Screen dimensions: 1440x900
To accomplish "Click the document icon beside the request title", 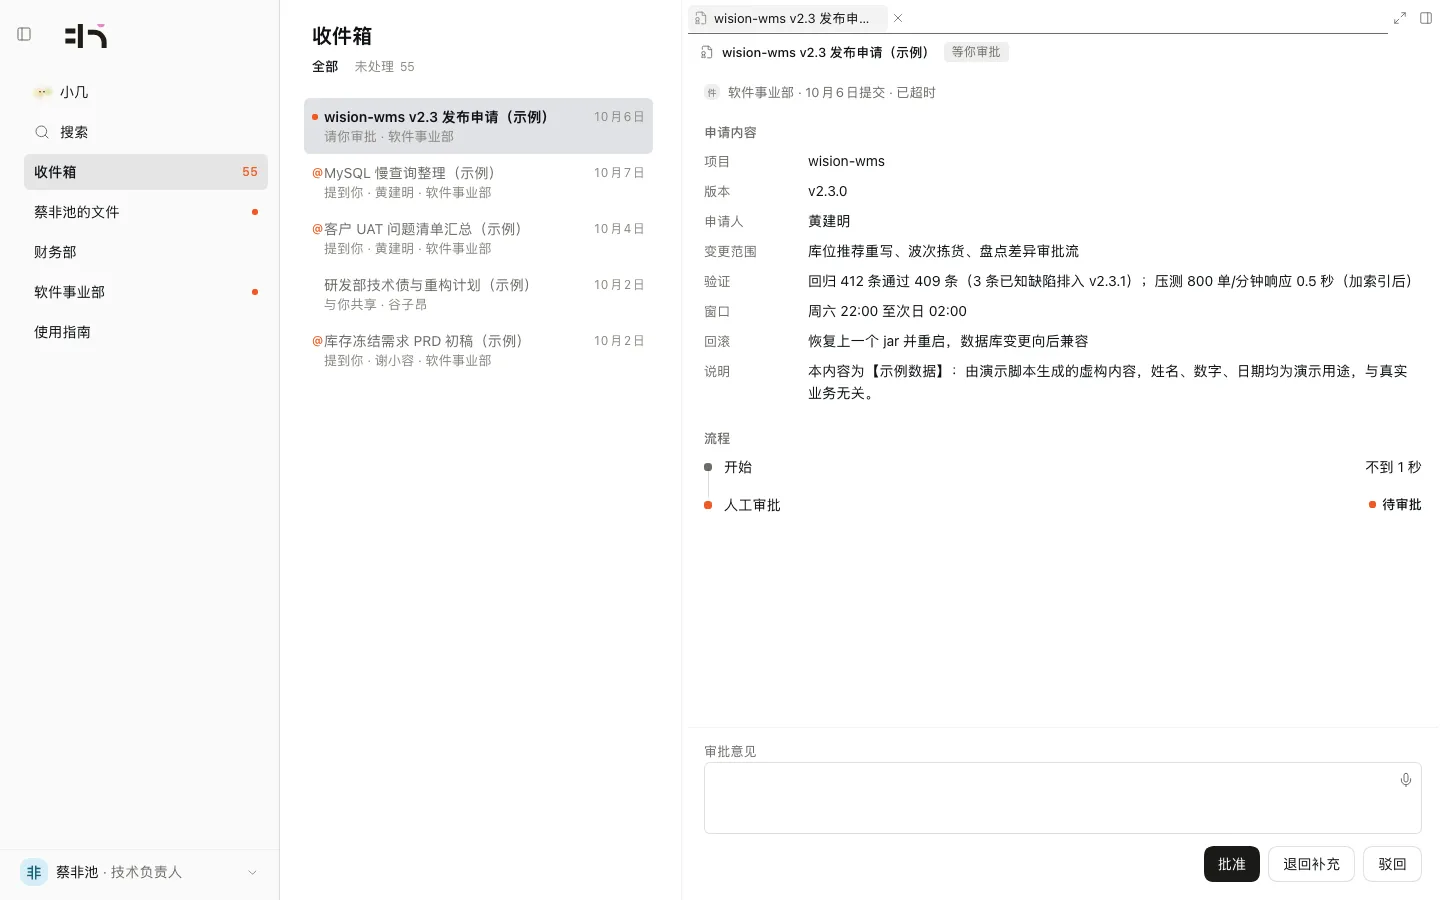I will coord(707,52).
